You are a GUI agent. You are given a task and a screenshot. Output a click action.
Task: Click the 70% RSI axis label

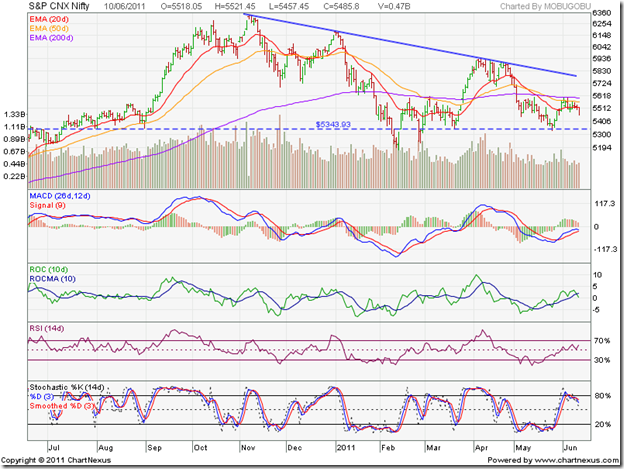pos(602,341)
